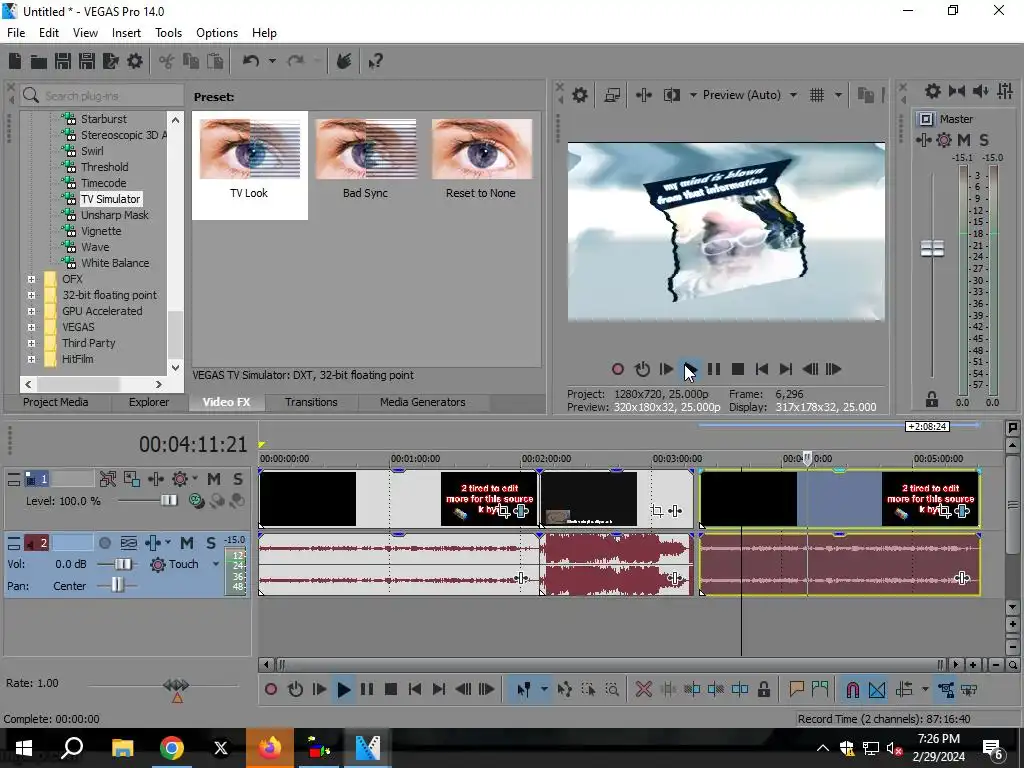Viewport: 1024px width, 768px height.
Task: Toggle Master fader lock icon
Action: [x=932, y=399]
